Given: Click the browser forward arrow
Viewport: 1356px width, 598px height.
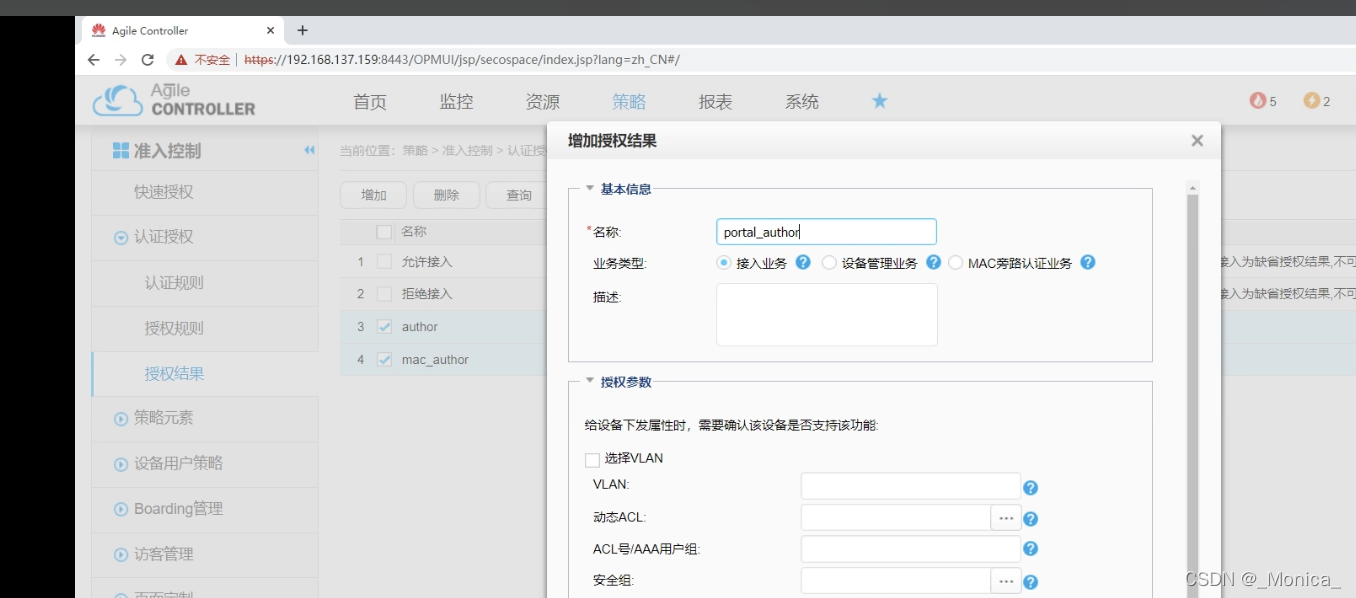Looking at the screenshot, I should (120, 60).
